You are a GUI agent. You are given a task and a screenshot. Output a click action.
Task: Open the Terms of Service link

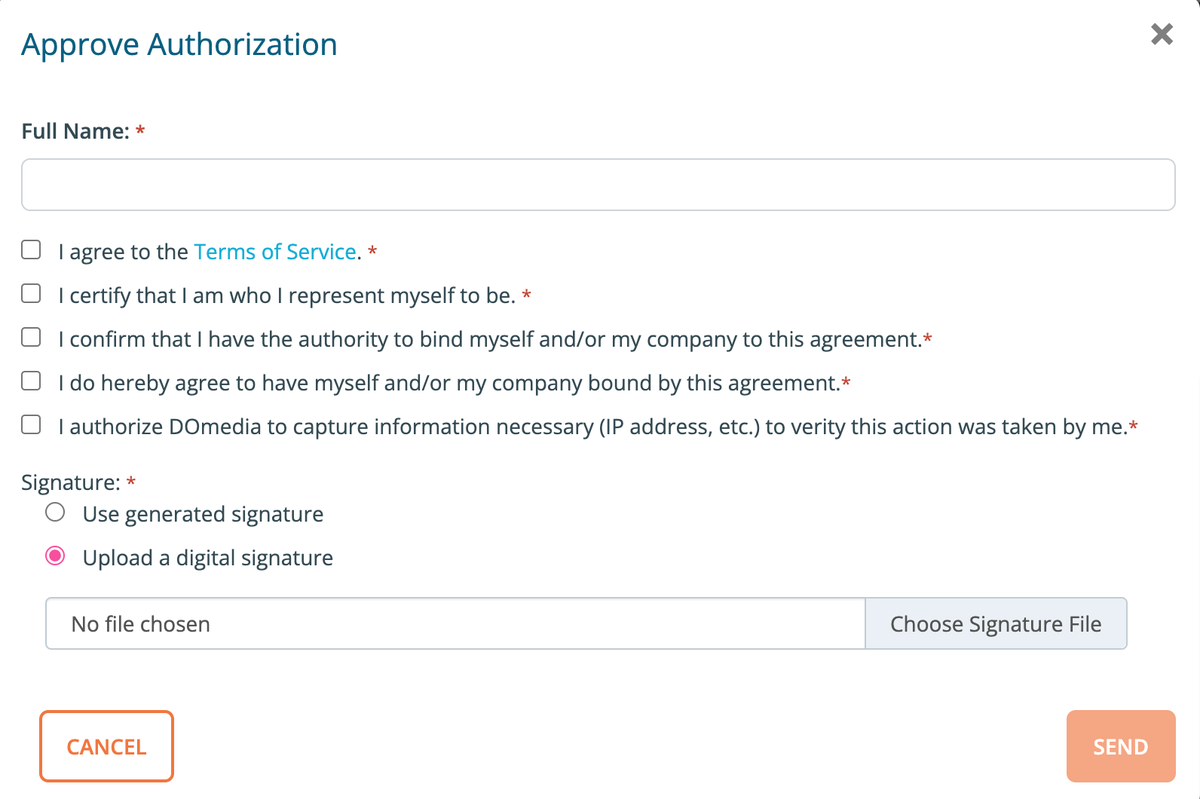pyautogui.click(x=275, y=251)
